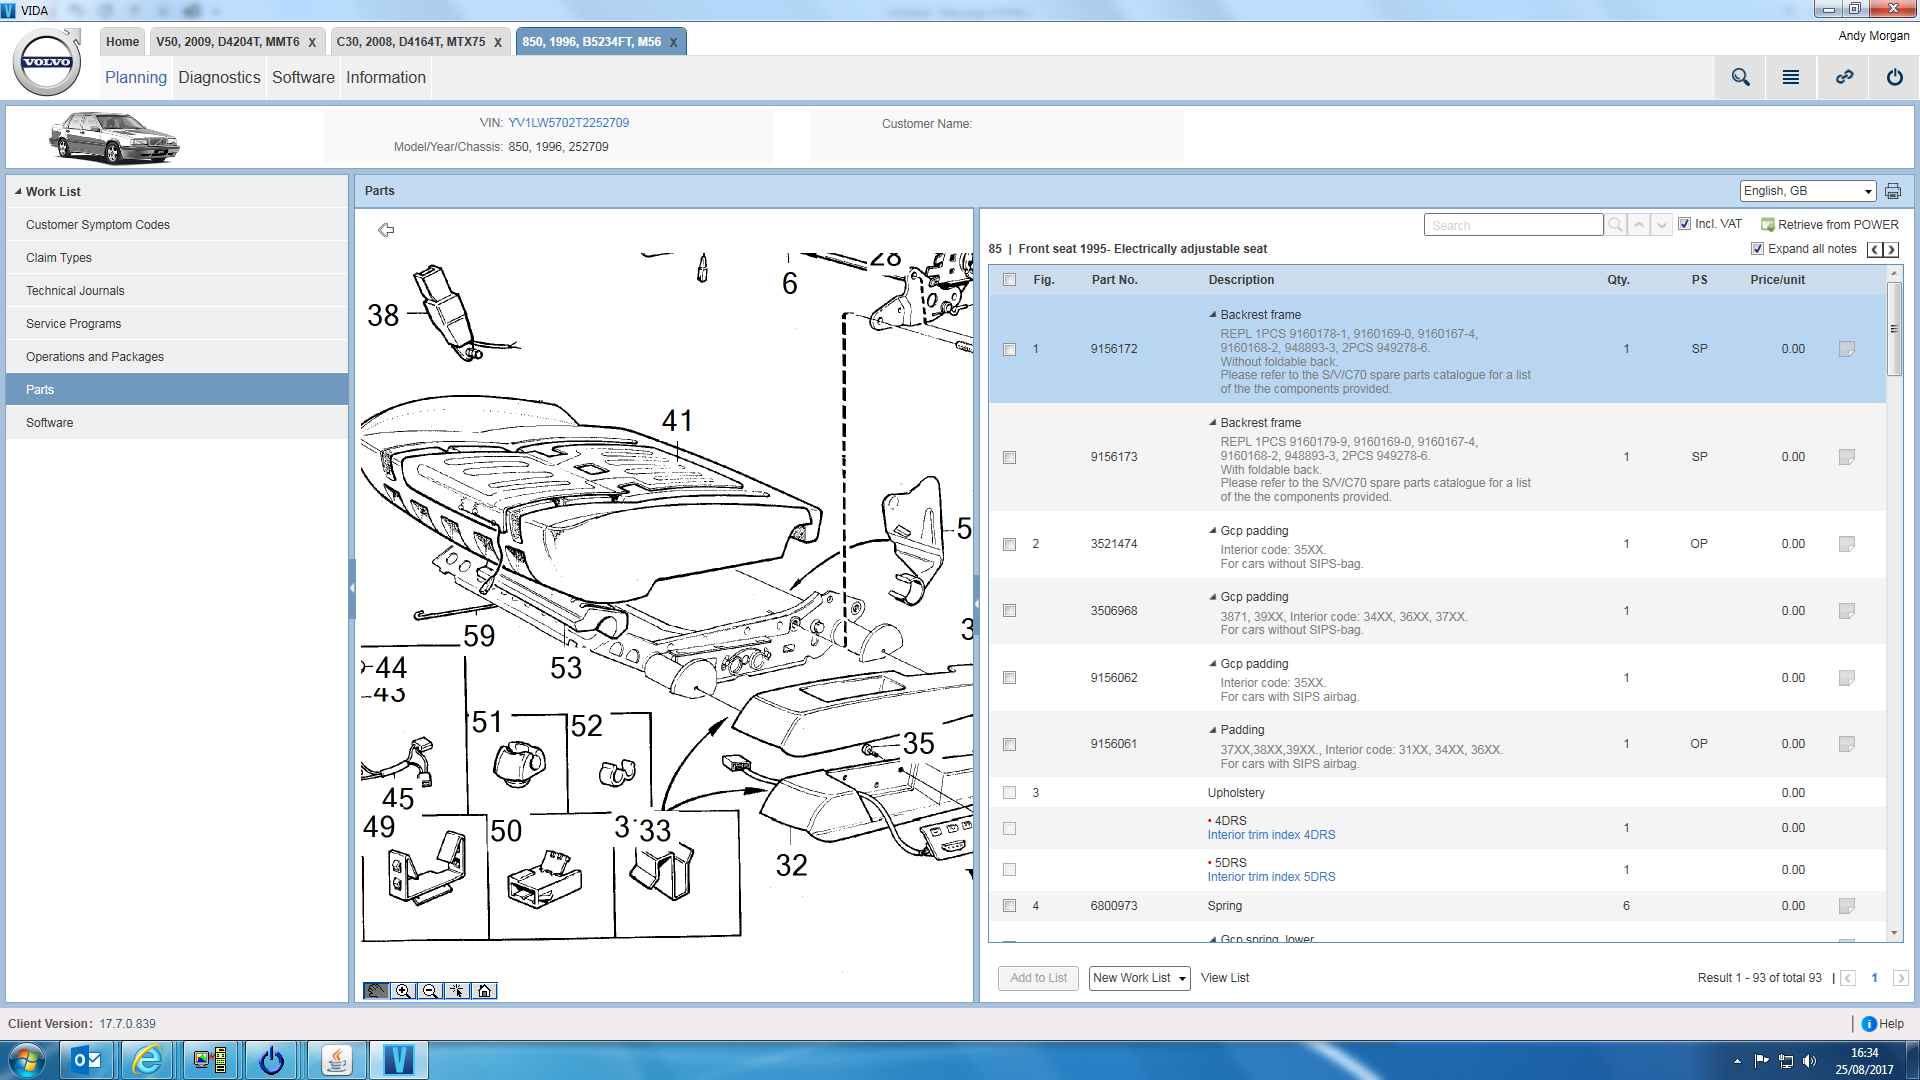Viewport: 1920px width, 1080px height.
Task: Open the English, GB language dropdown
Action: coord(1807,191)
